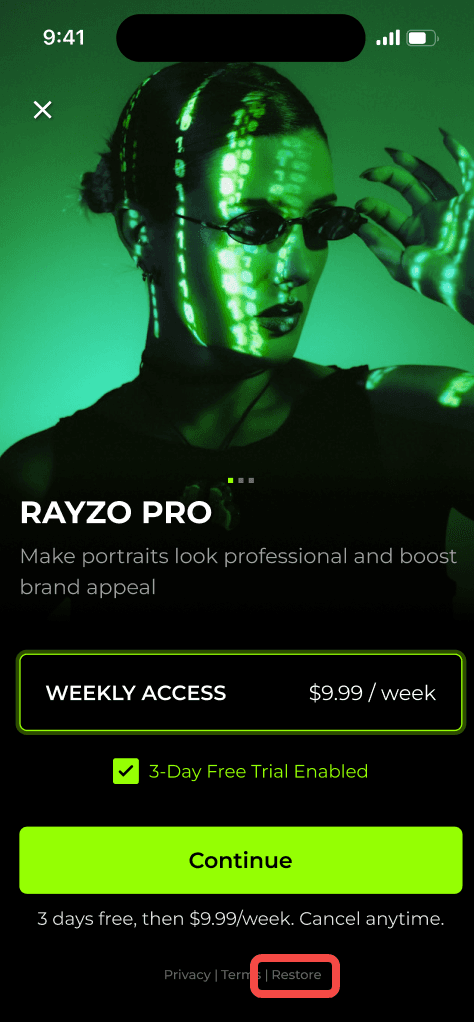Tap the cellular signal icon

[x=388, y=38]
